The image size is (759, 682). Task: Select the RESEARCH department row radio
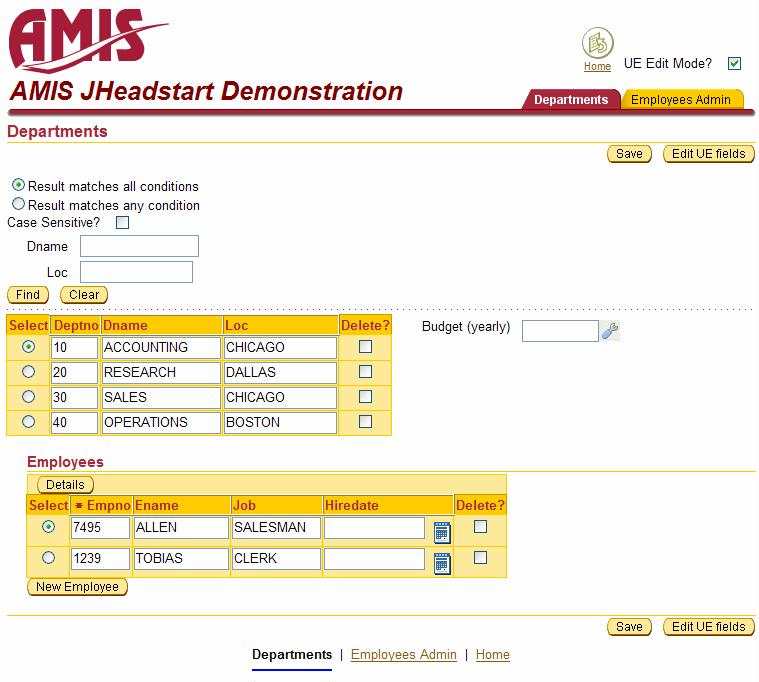click(x=28, y=371)
